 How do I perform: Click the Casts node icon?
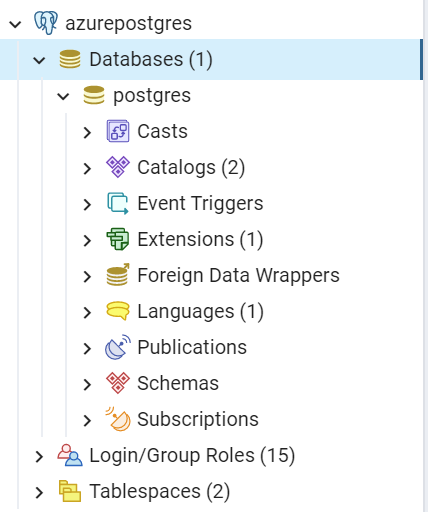pyautogui.click(x=118, y=131)
